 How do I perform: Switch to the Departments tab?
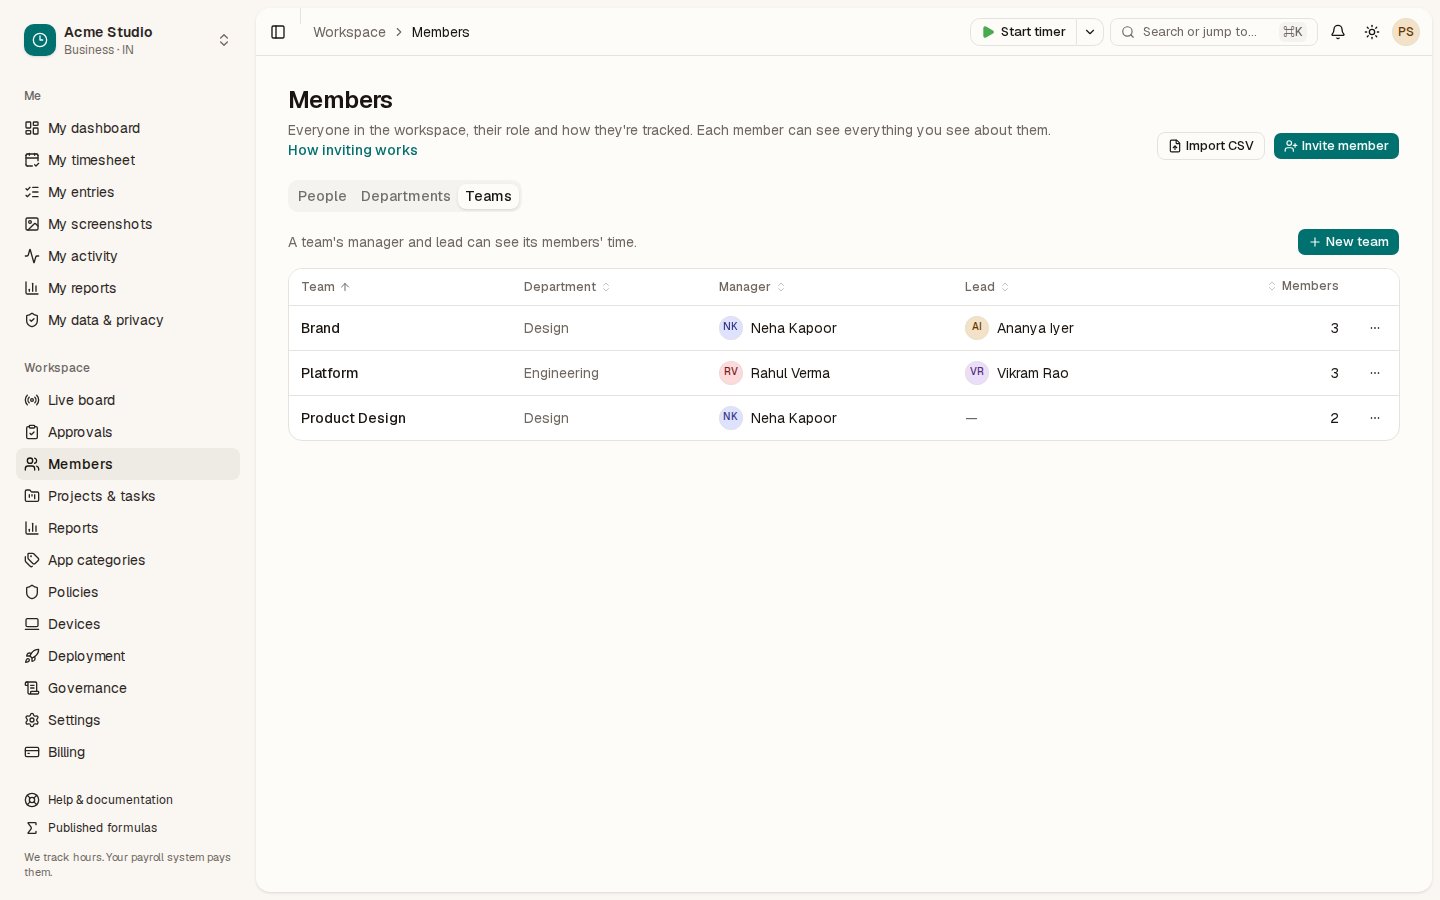[x=406, y=196]
